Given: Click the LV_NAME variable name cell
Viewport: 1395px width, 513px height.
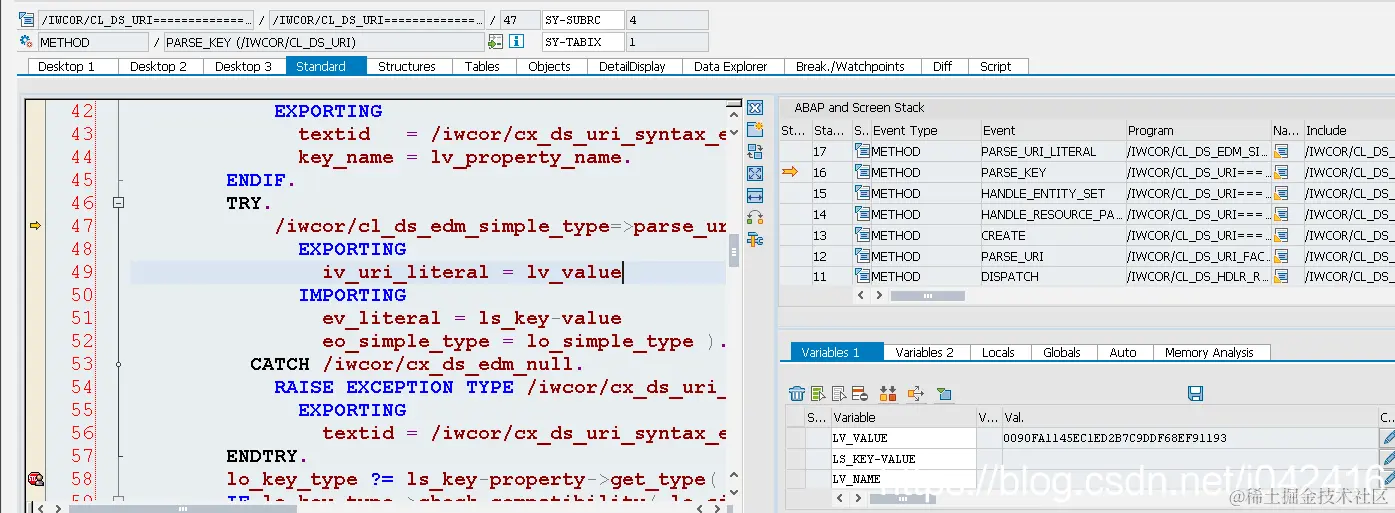Looking at the screenshot, I should point(903,479).
